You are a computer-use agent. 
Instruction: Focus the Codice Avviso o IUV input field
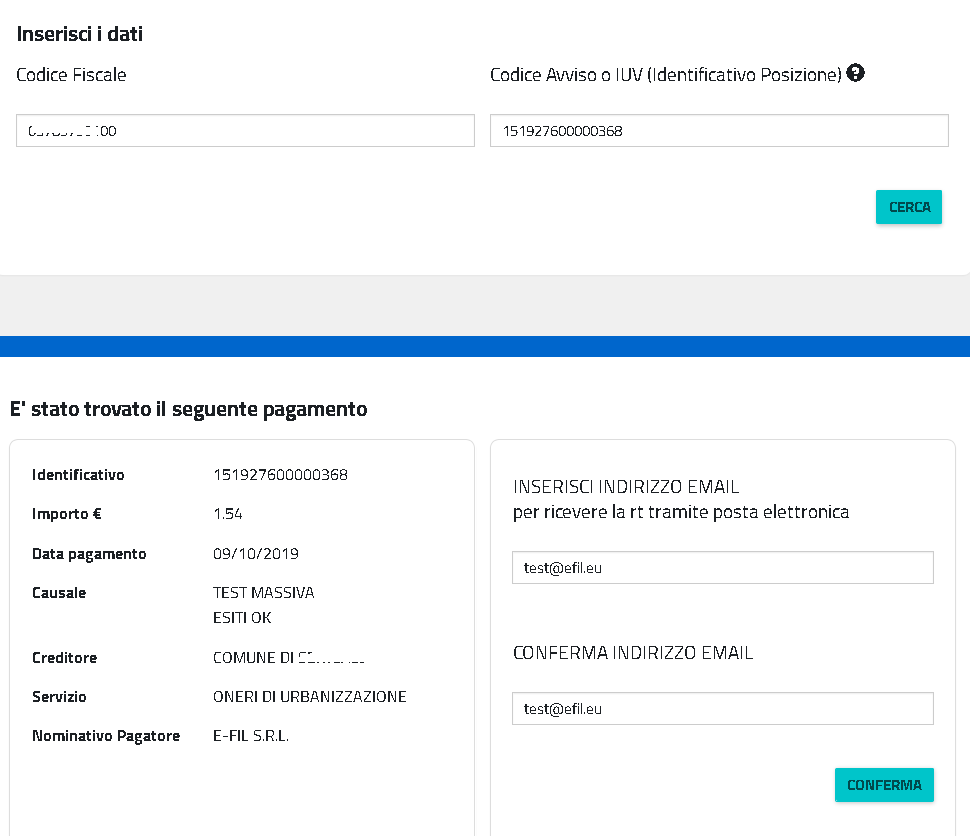718,130
